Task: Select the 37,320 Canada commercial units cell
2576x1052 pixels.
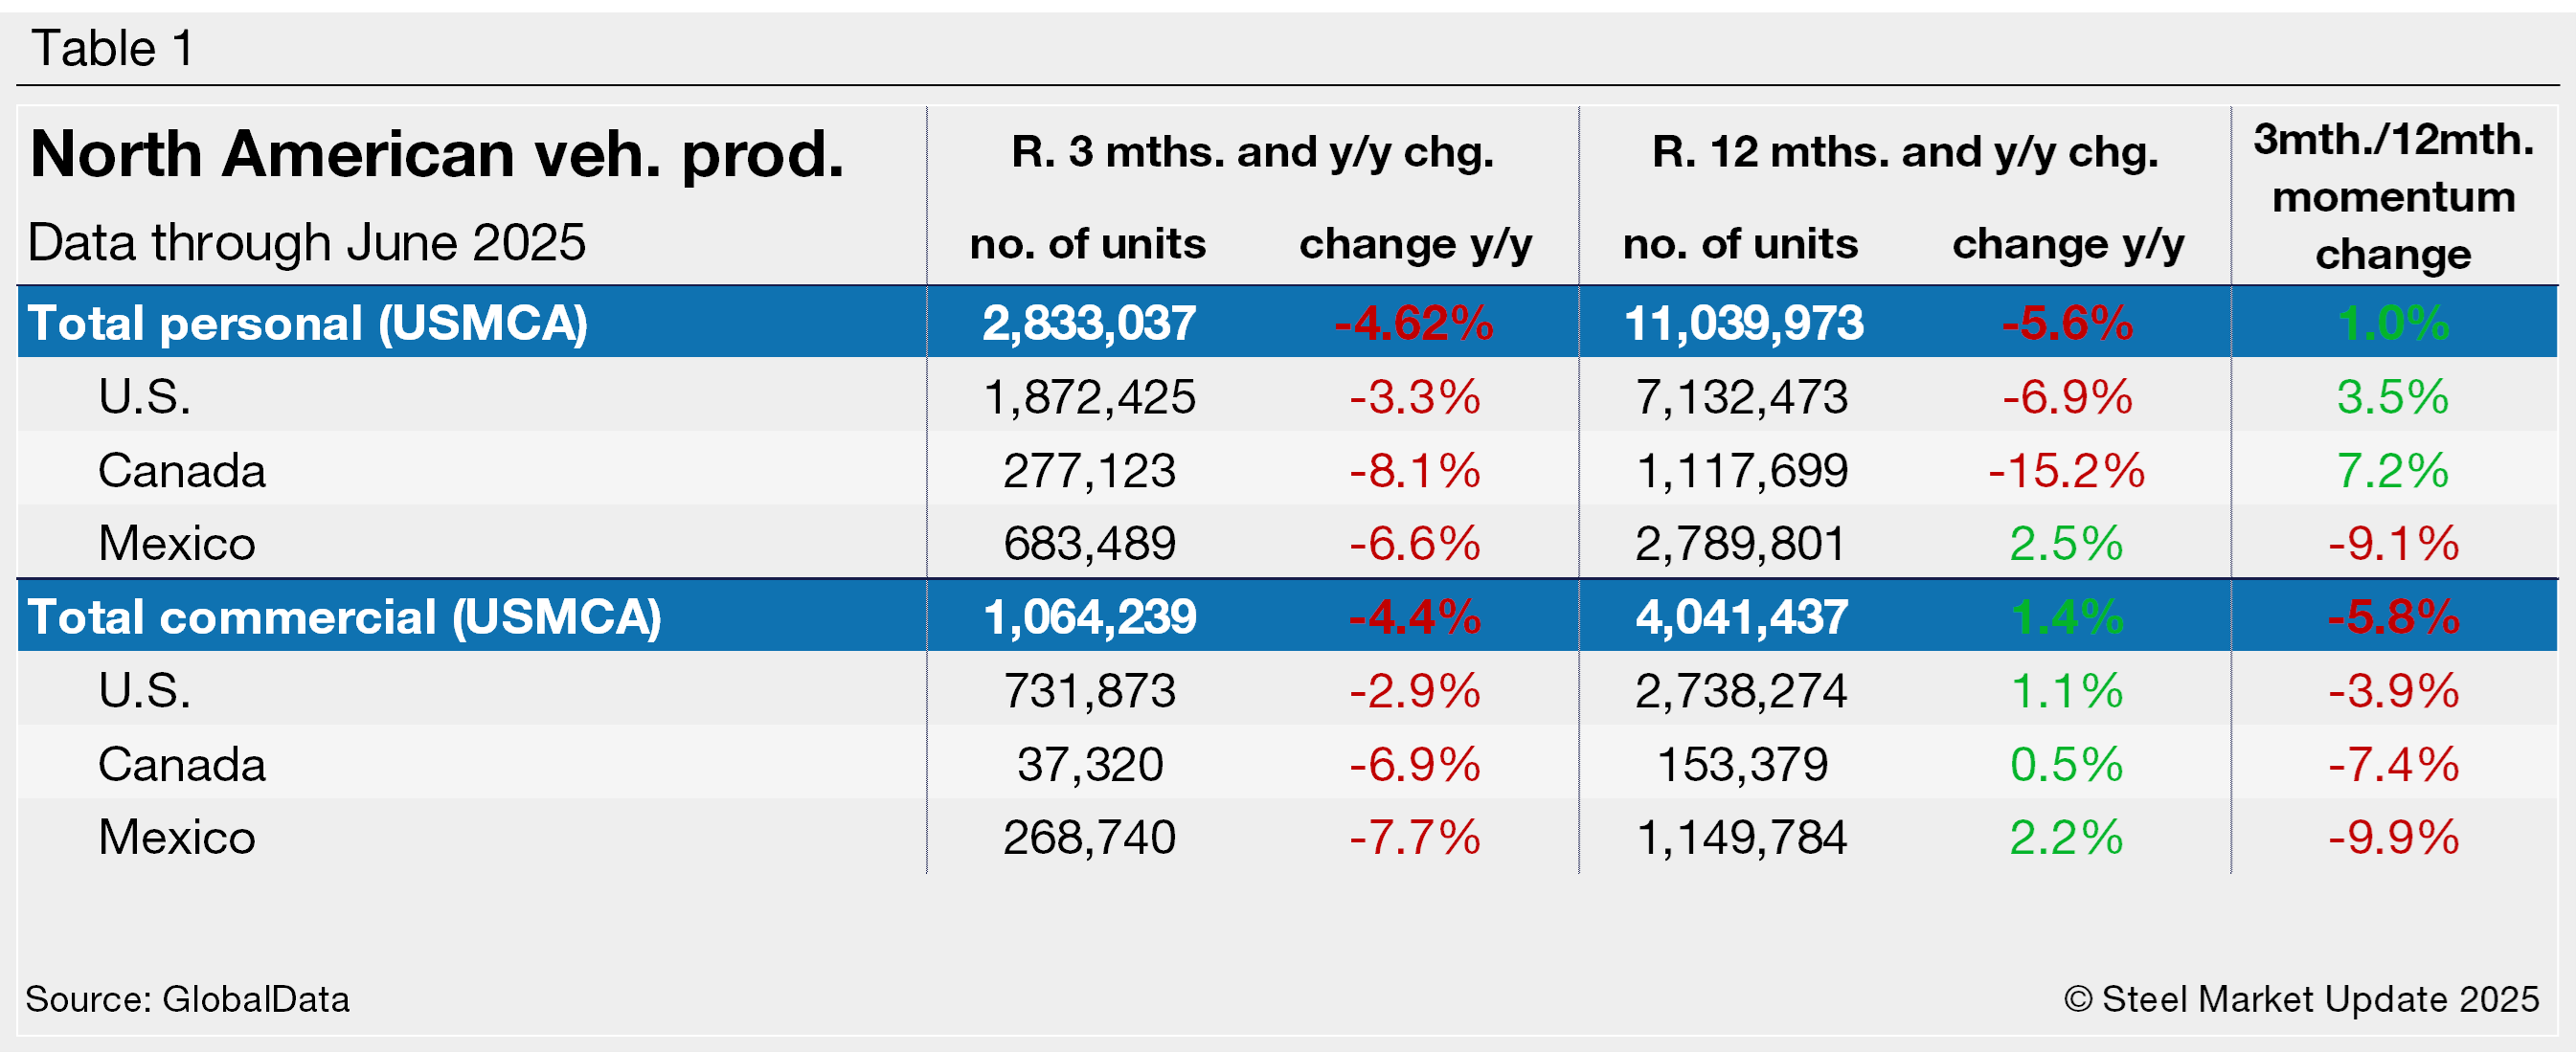Action: pos(1090,764)
